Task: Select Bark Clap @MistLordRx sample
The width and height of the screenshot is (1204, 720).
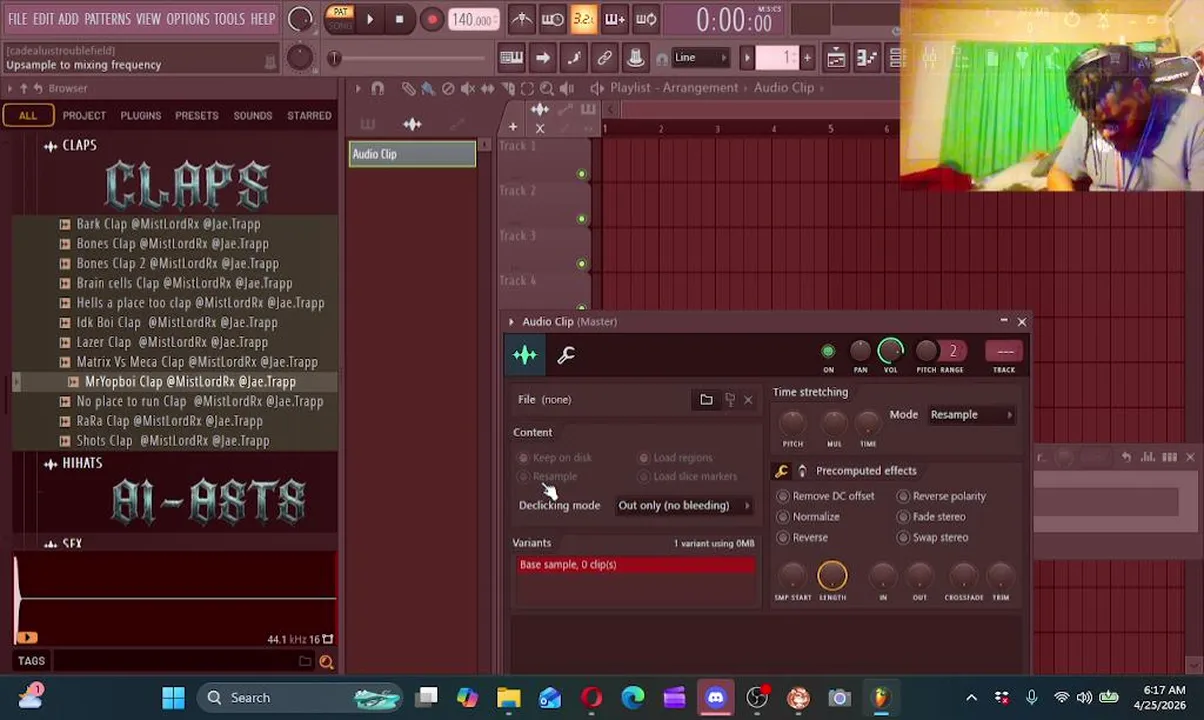Action: click(x=168, y=224)
